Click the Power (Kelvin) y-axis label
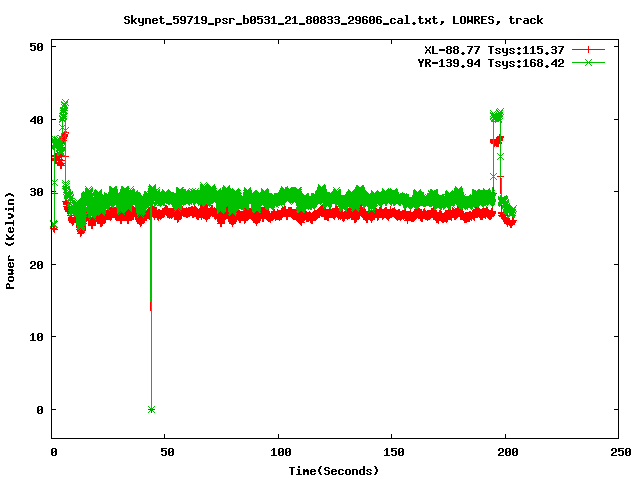 pyautogui.click(x=10, y=241)
